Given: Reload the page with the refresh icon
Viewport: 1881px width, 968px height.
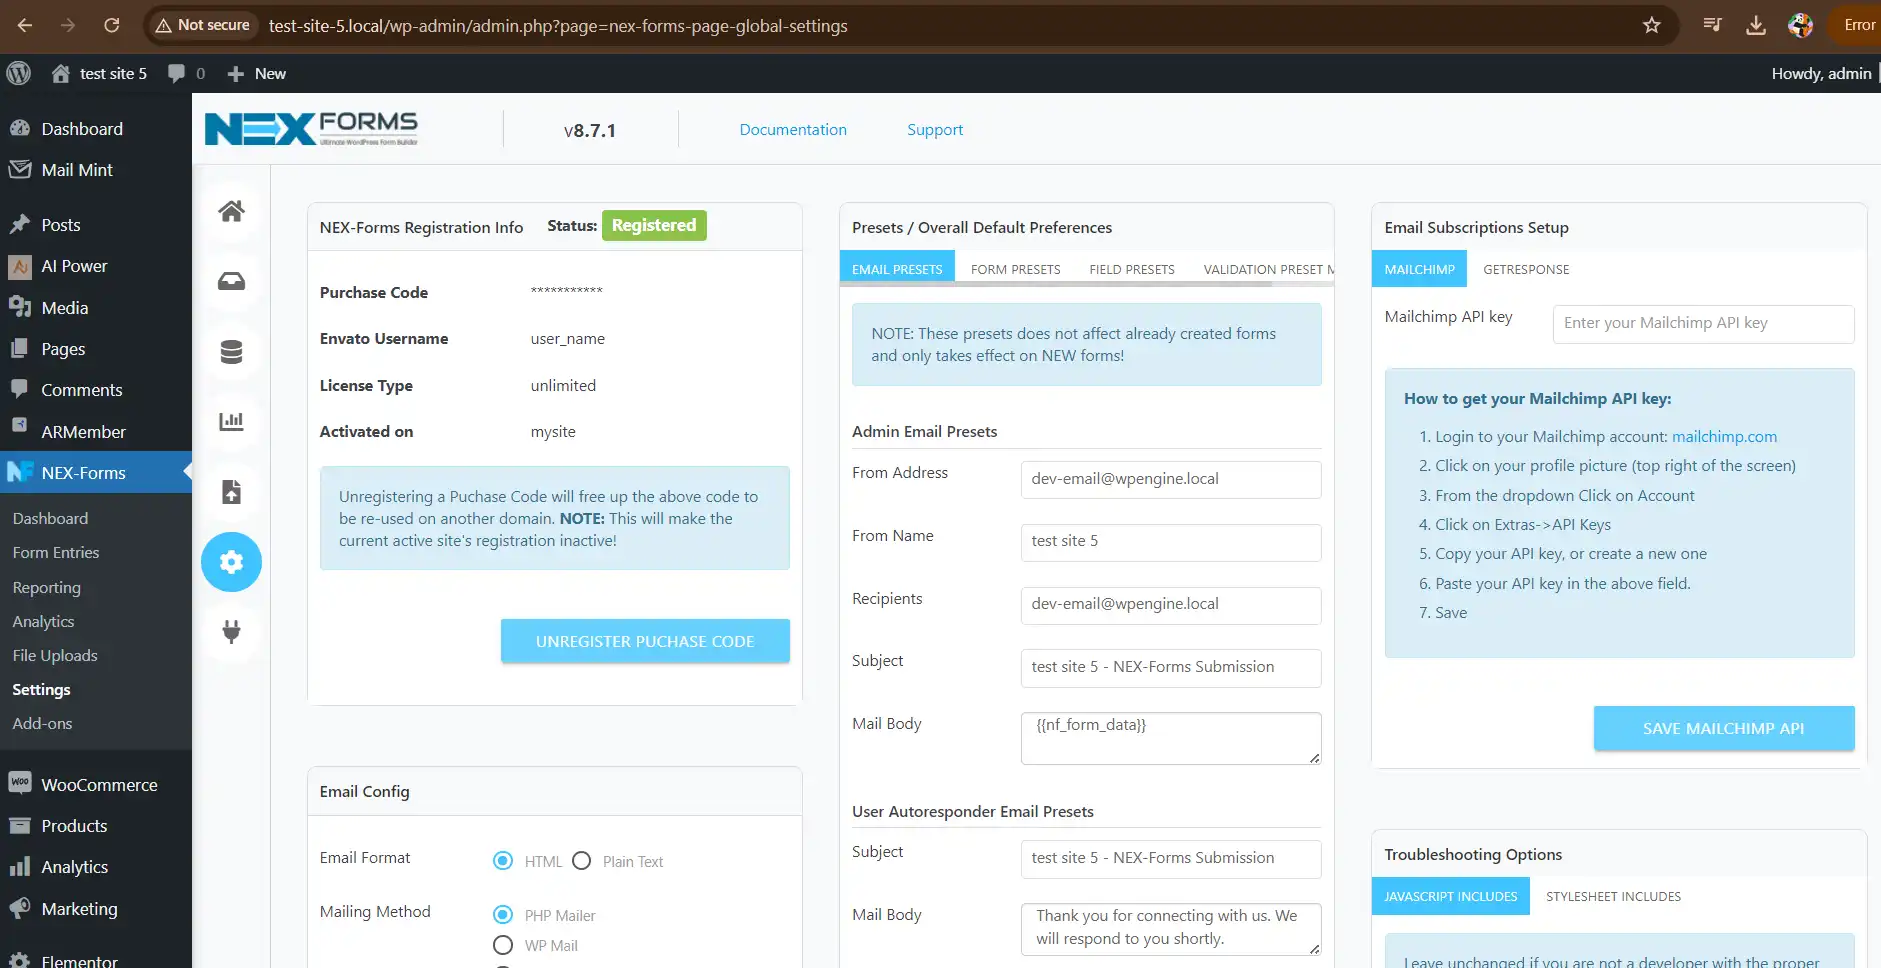Looking at the screenshot, I should coord(112,25).
